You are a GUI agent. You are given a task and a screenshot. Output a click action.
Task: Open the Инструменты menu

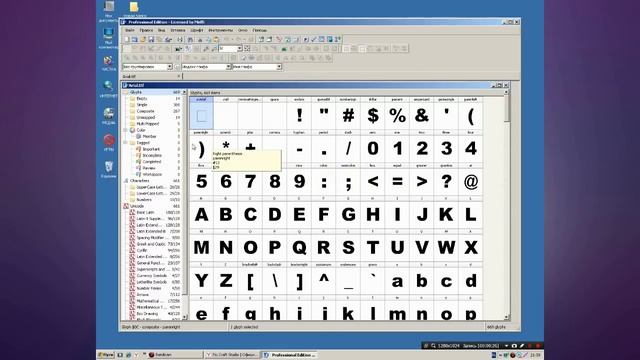(220, 30)
